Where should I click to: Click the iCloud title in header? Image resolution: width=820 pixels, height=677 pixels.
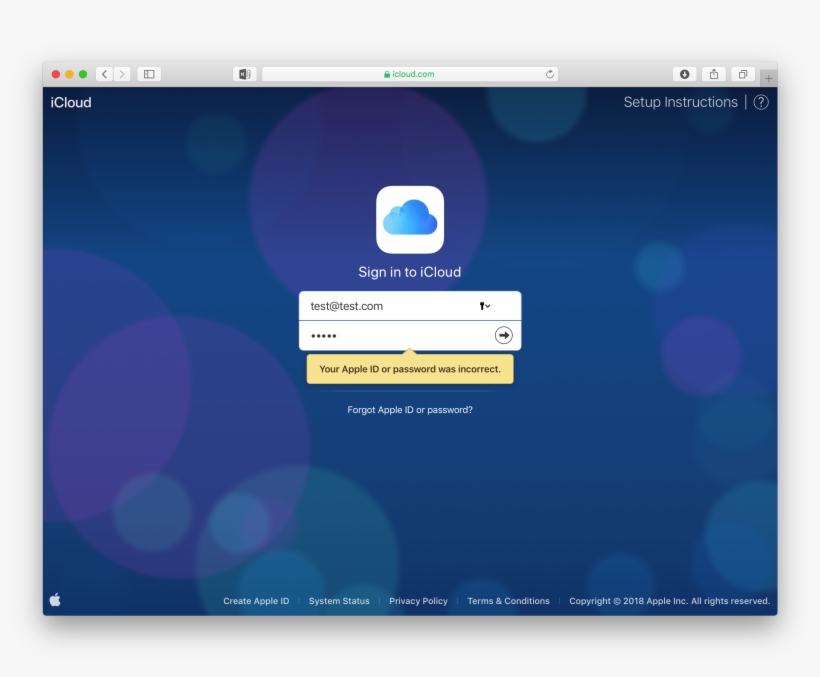pos(71,102)
